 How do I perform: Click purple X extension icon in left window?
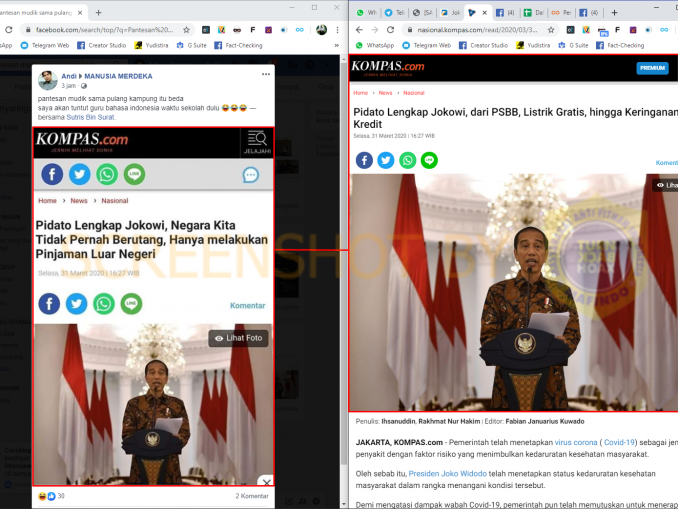269,30
